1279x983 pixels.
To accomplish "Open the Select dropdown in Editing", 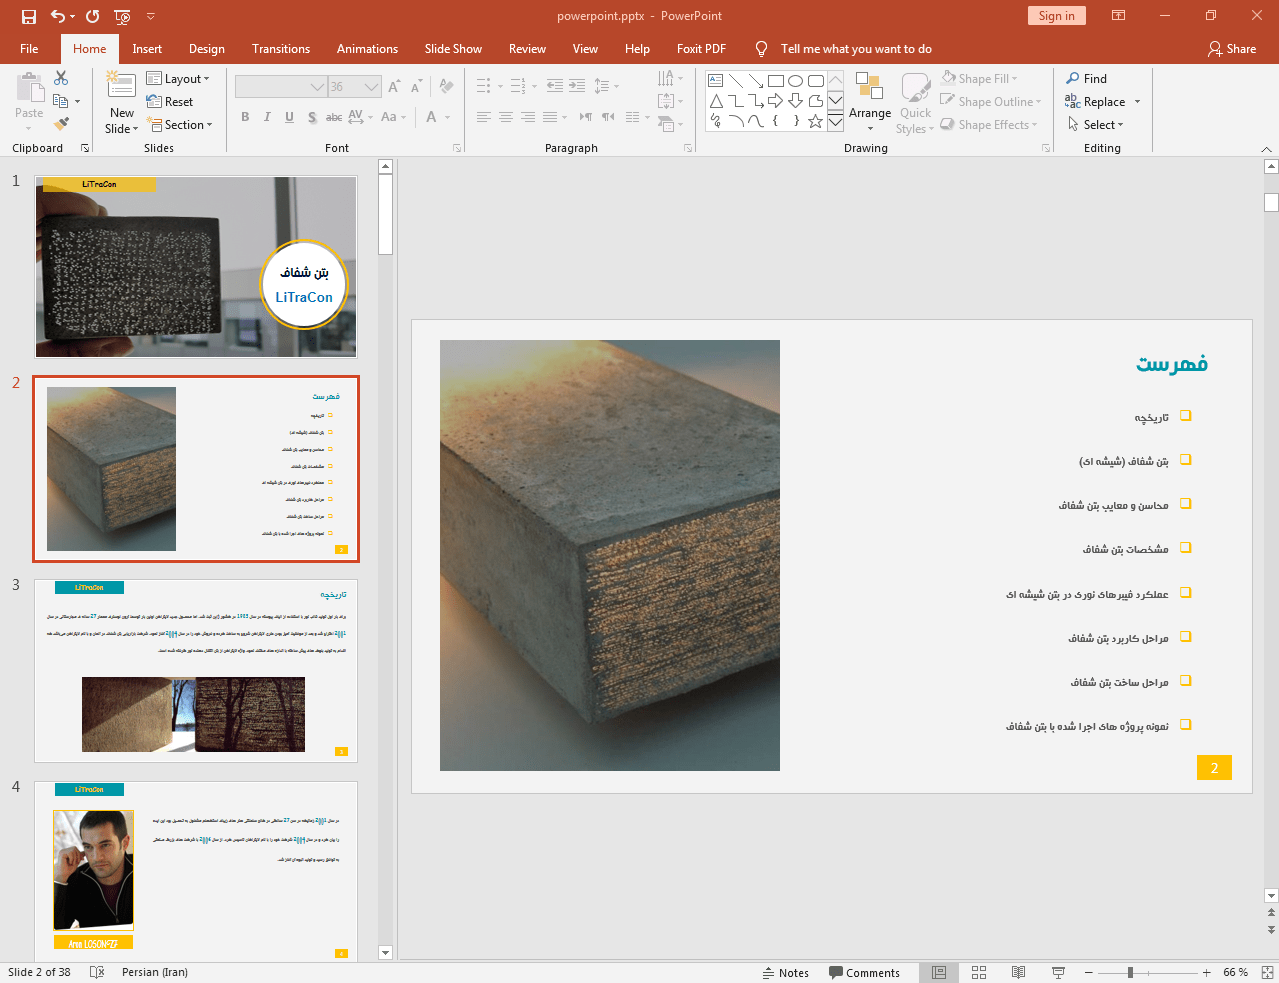I will pyautogui.click(x=1096, y=124).
